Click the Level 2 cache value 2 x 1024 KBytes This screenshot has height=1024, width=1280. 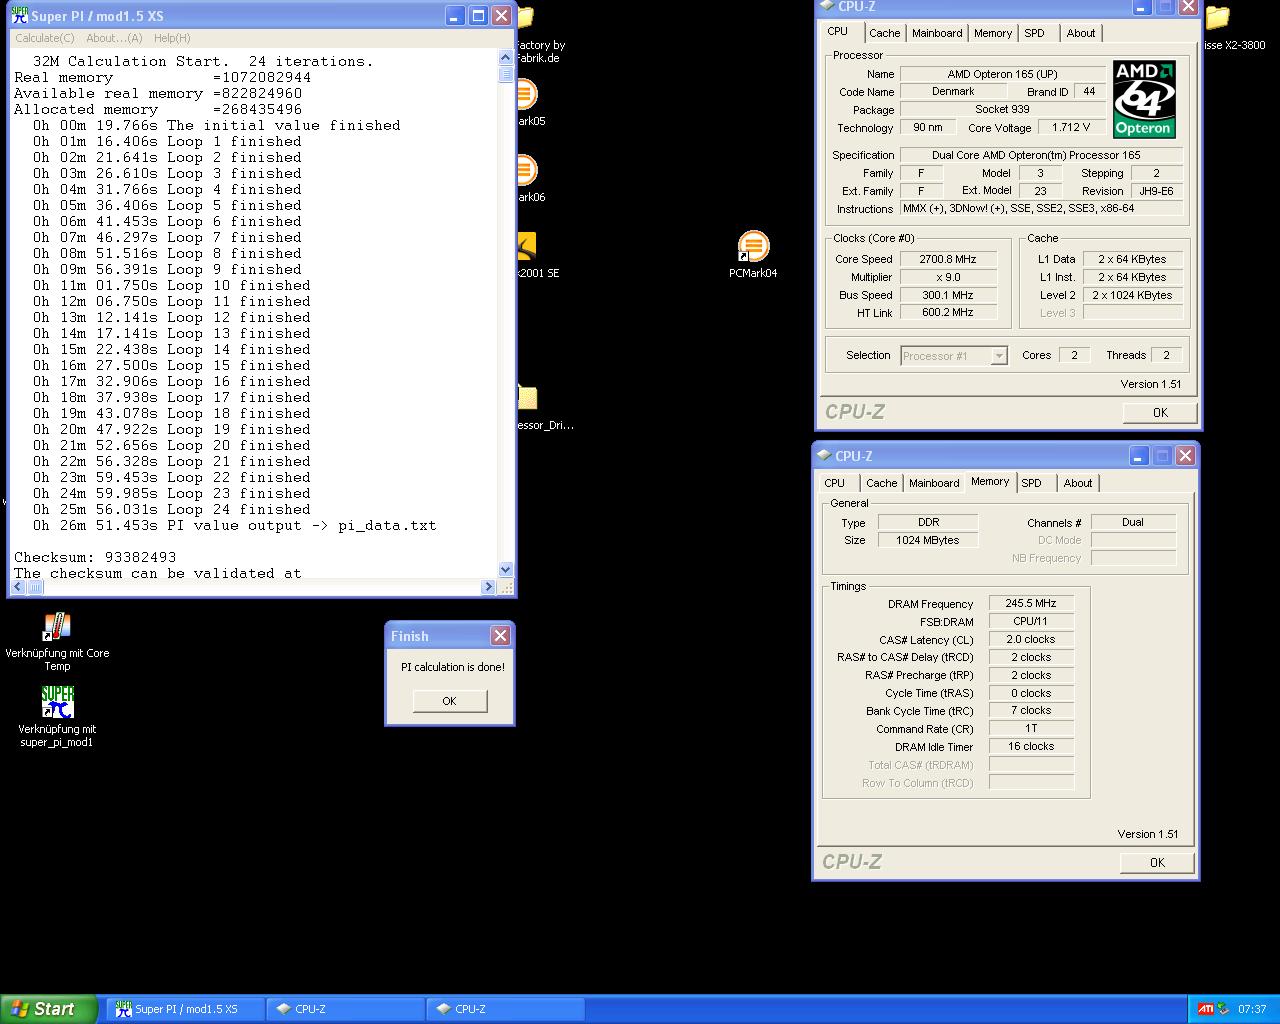(1132, 295)
